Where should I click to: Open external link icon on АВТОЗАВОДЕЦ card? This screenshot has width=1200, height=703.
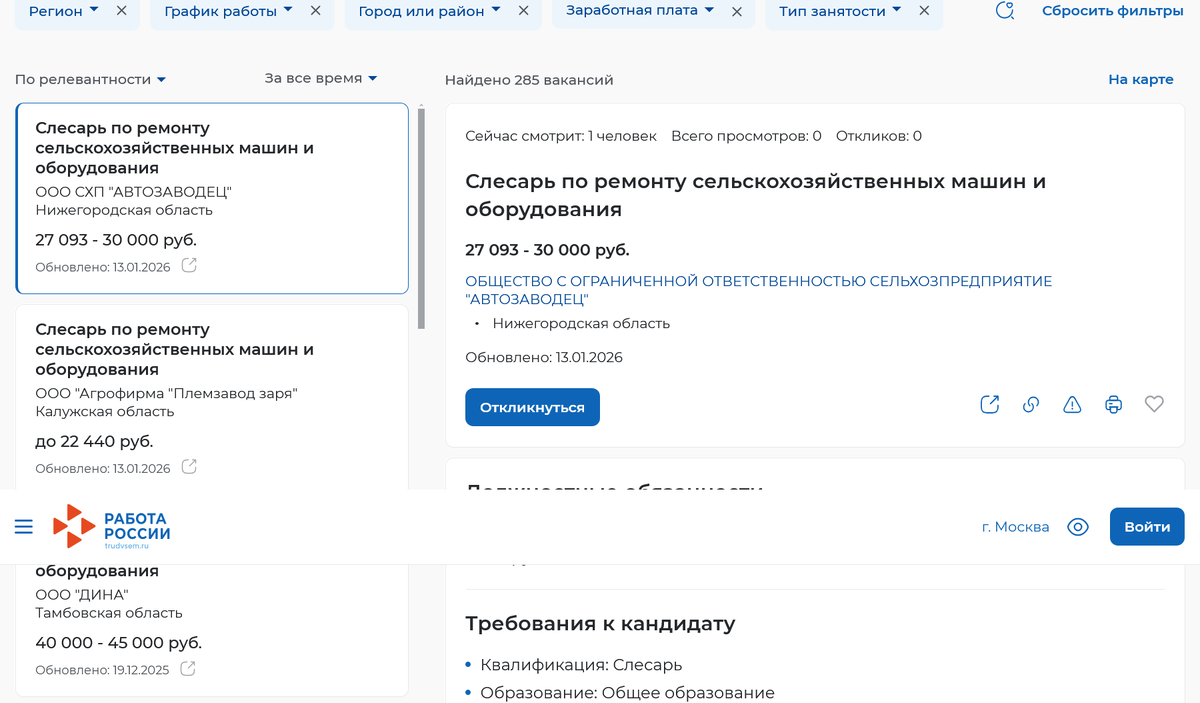pyautogui.click(x=188, y=266)
